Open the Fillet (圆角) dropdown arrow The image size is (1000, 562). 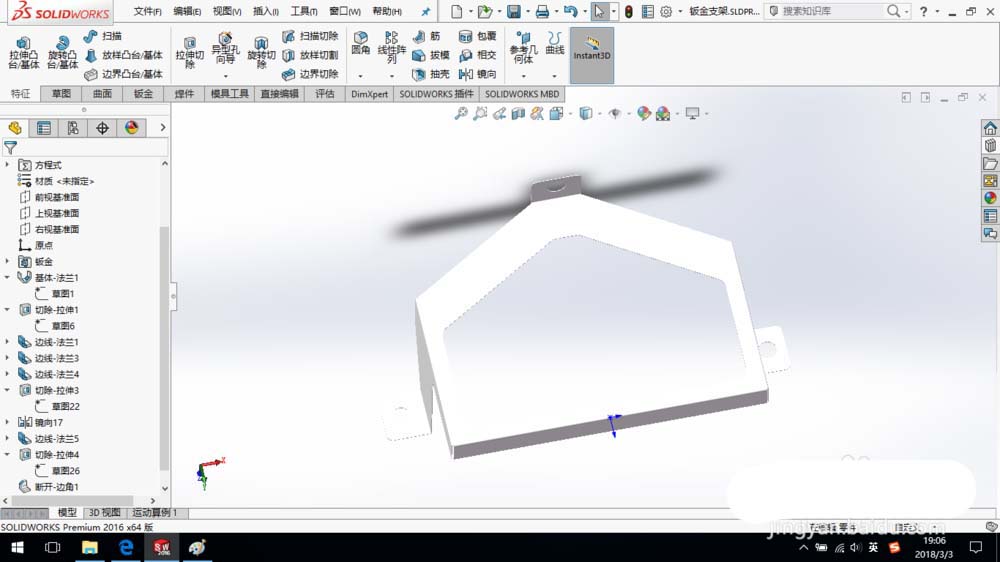(360, 77)
